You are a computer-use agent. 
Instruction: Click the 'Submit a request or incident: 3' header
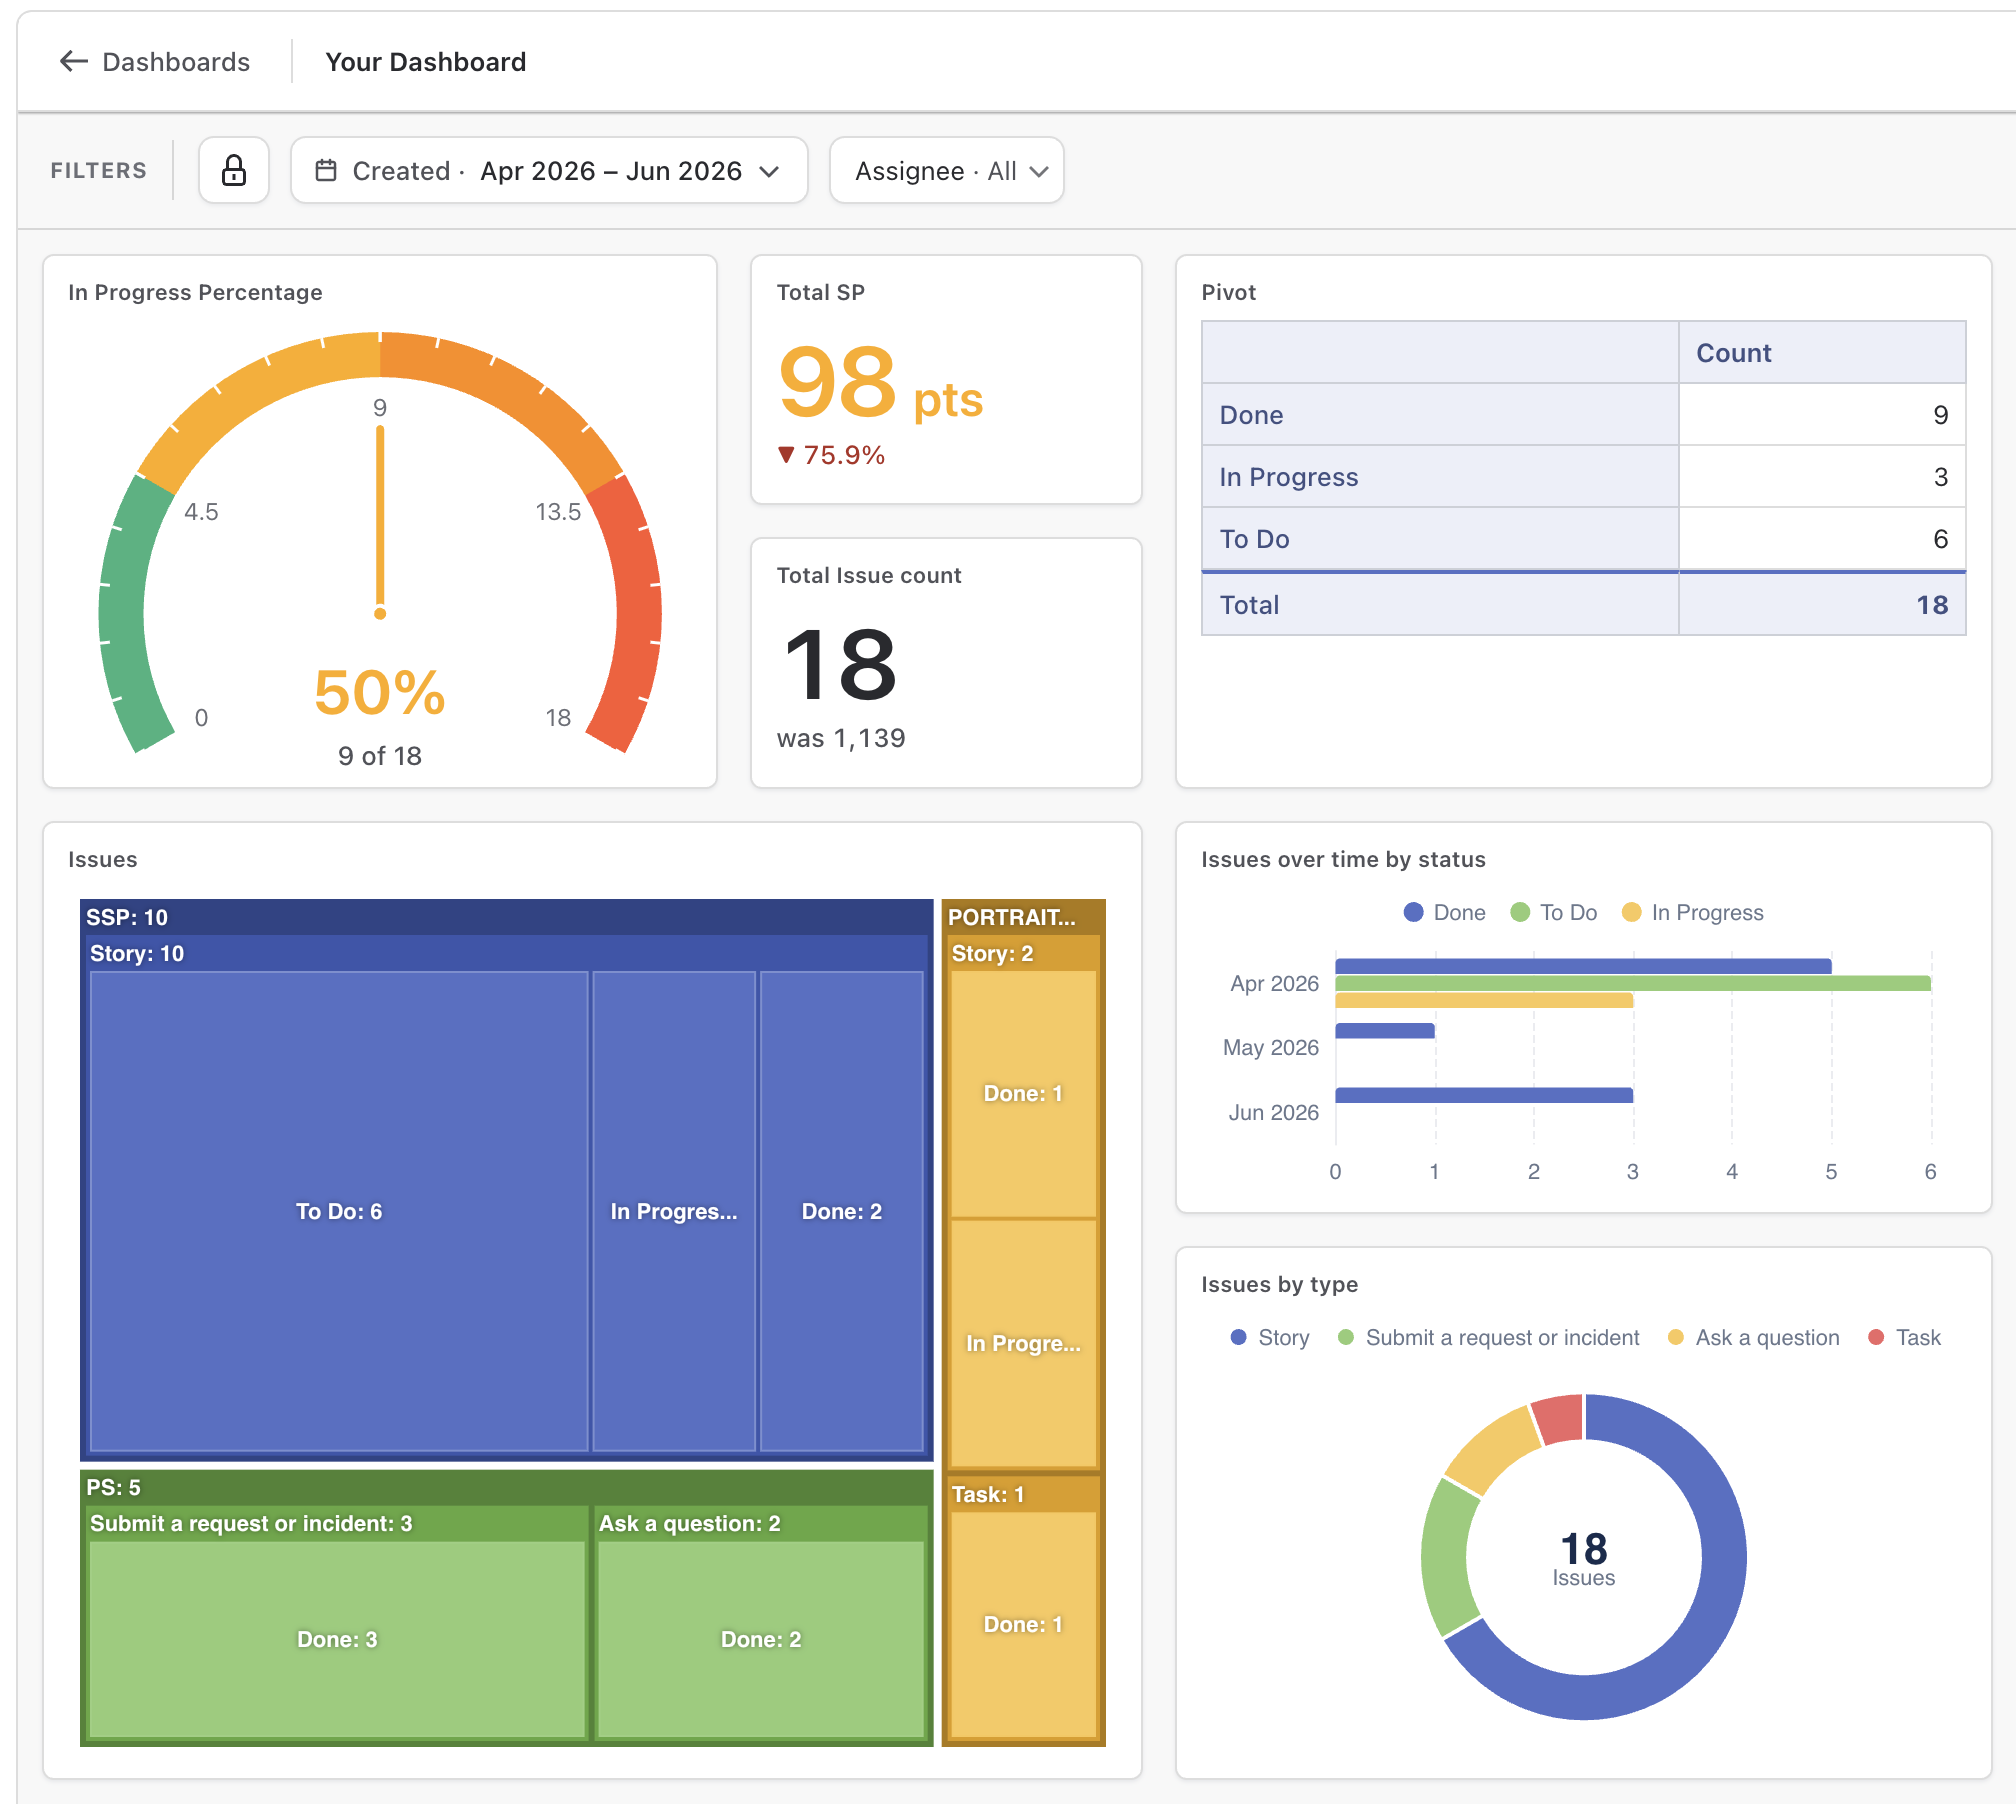coord(338,1523)
